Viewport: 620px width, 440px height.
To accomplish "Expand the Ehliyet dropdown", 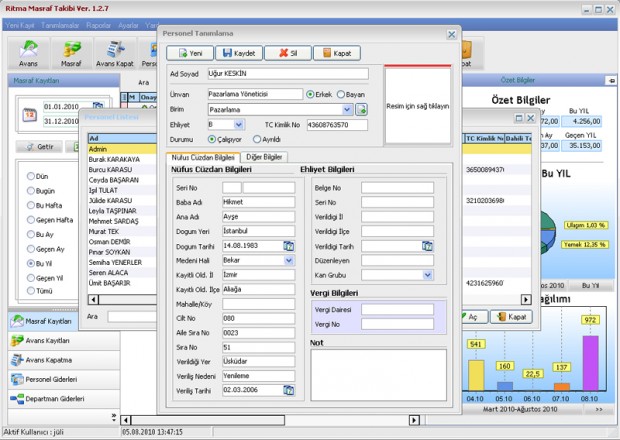I will coord(238,125).
